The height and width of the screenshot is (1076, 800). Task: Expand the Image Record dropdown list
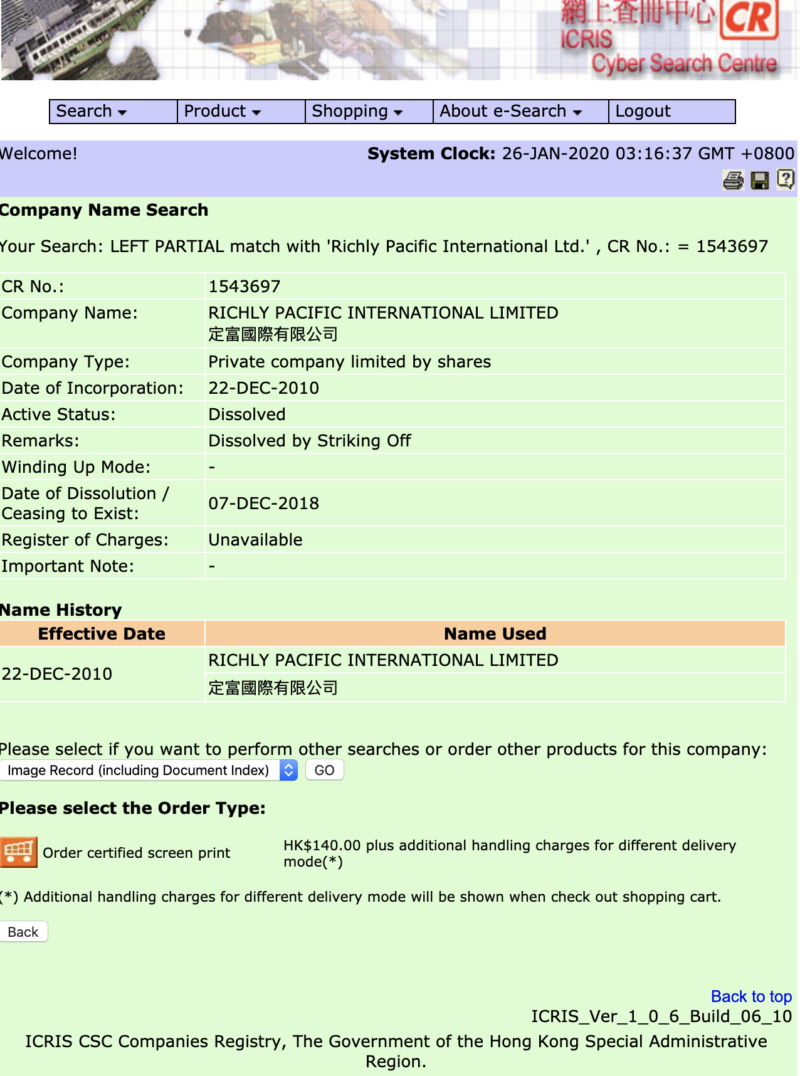148,770
